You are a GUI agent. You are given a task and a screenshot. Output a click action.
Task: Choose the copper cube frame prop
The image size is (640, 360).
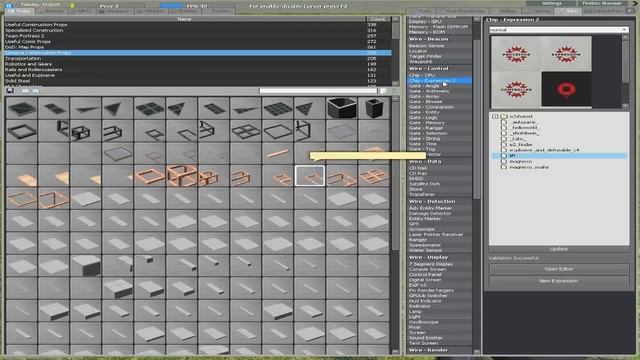click(x=182, y=176)
